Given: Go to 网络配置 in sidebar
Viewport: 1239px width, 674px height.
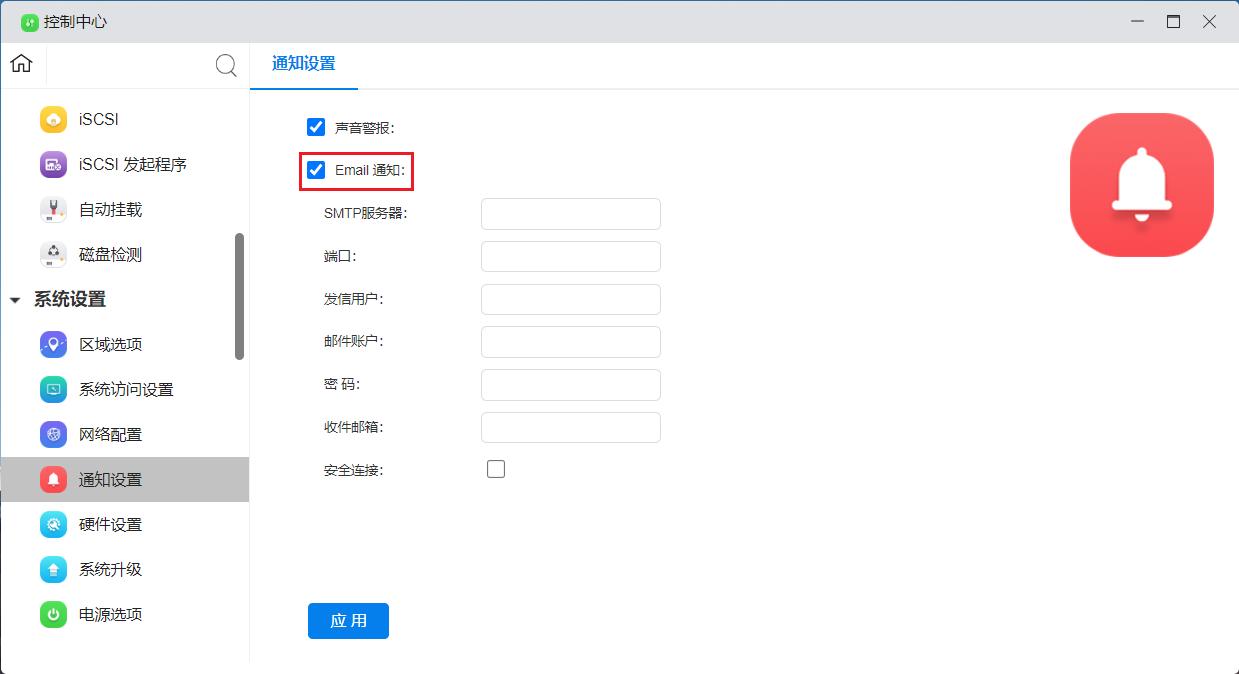Looking at the screenshot, I should coord(110,434).
